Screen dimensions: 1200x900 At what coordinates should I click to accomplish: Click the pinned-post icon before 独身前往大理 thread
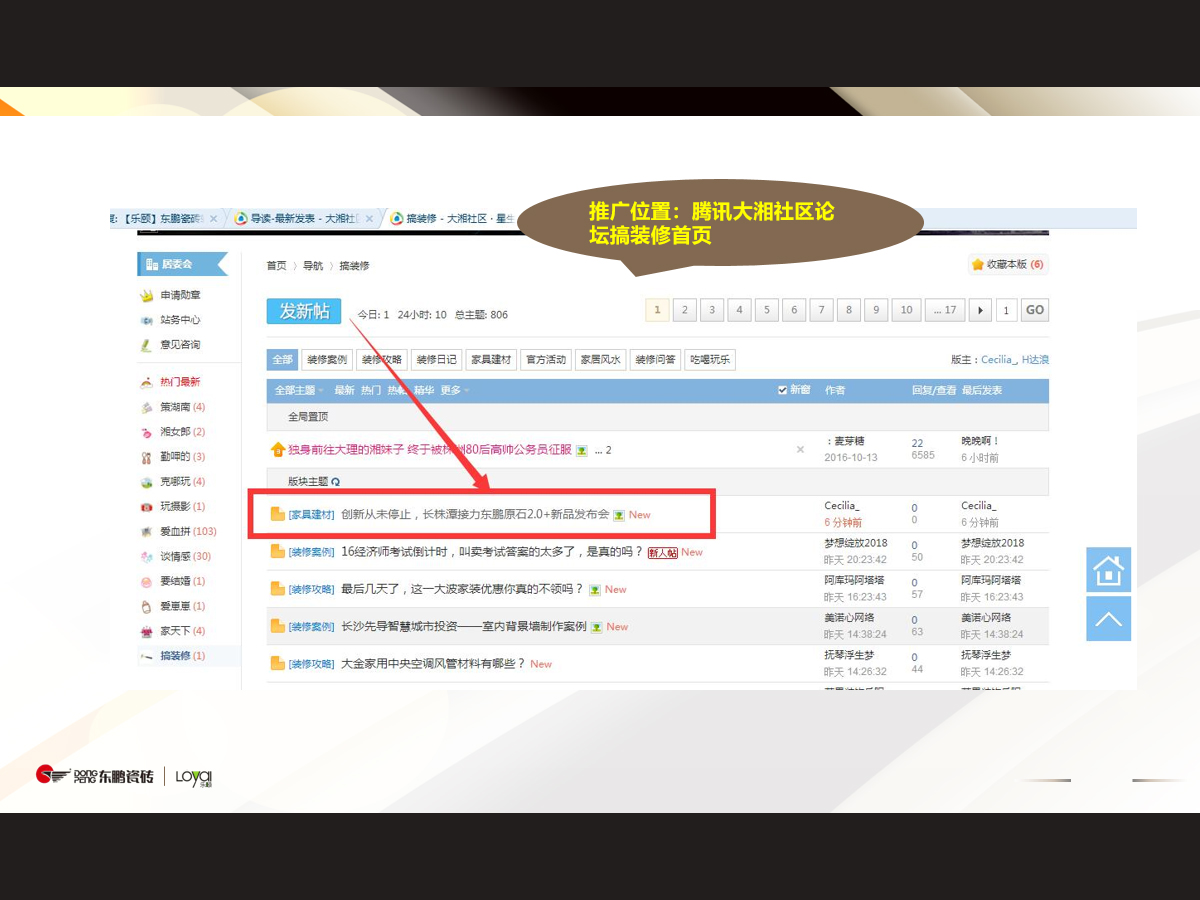(278, 450)
